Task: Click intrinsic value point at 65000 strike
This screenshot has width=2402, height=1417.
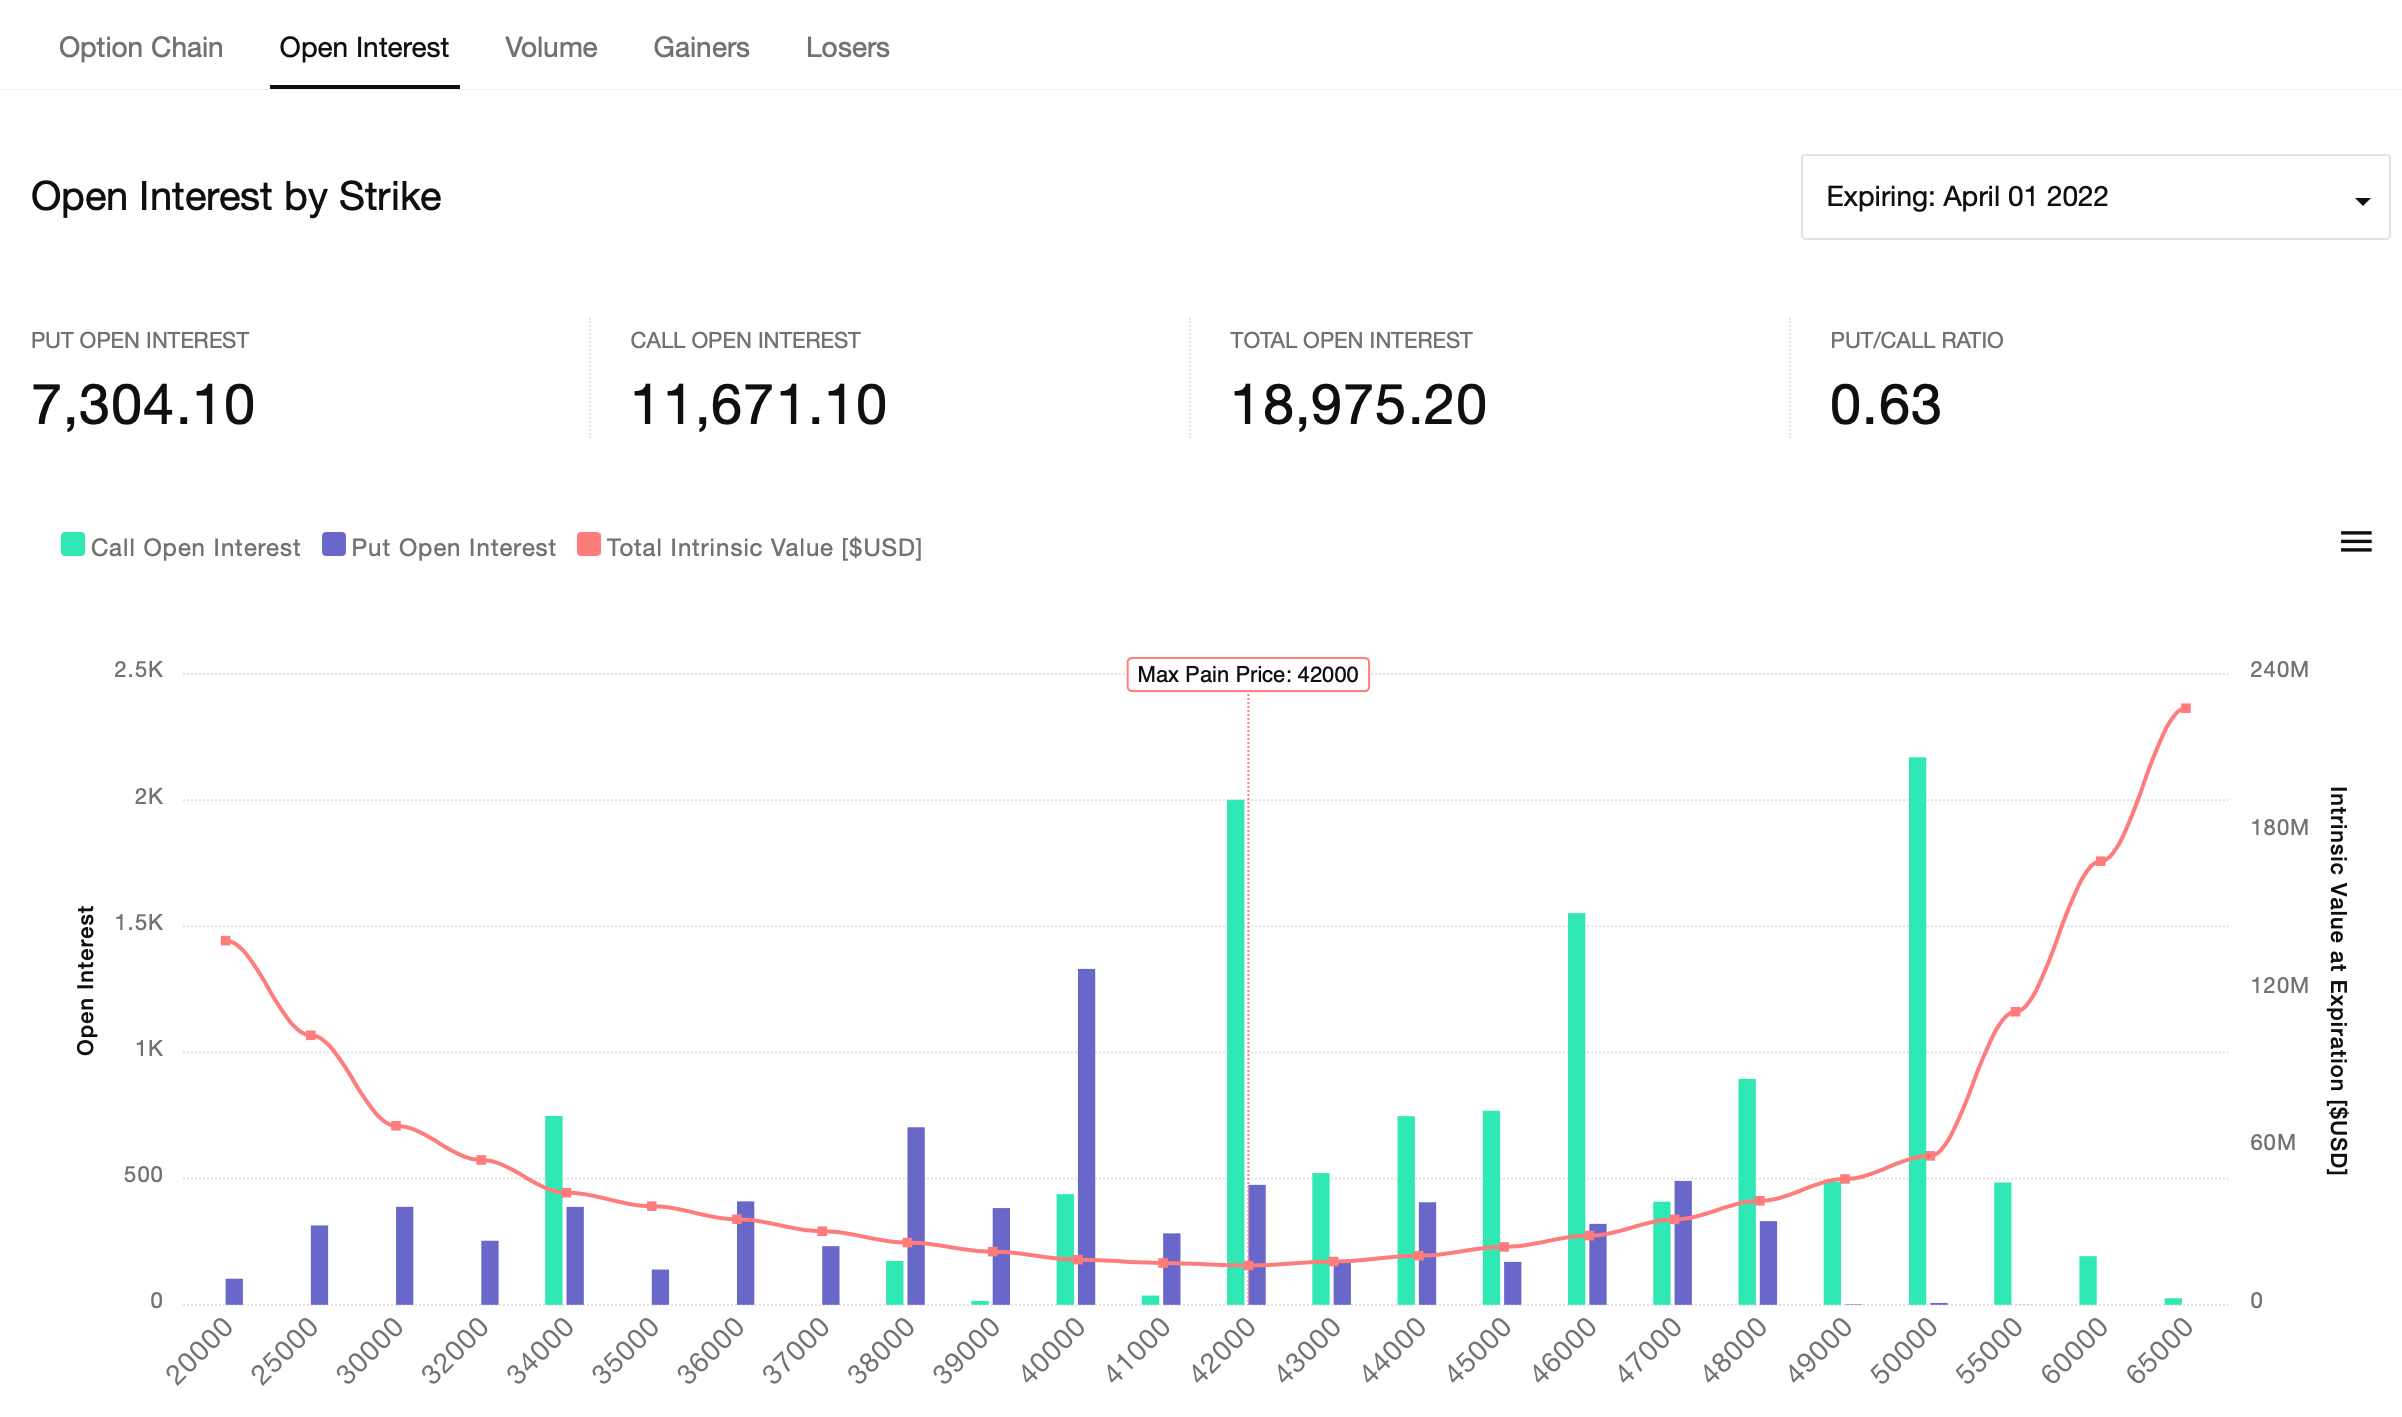Action: tap(2186, 708)
